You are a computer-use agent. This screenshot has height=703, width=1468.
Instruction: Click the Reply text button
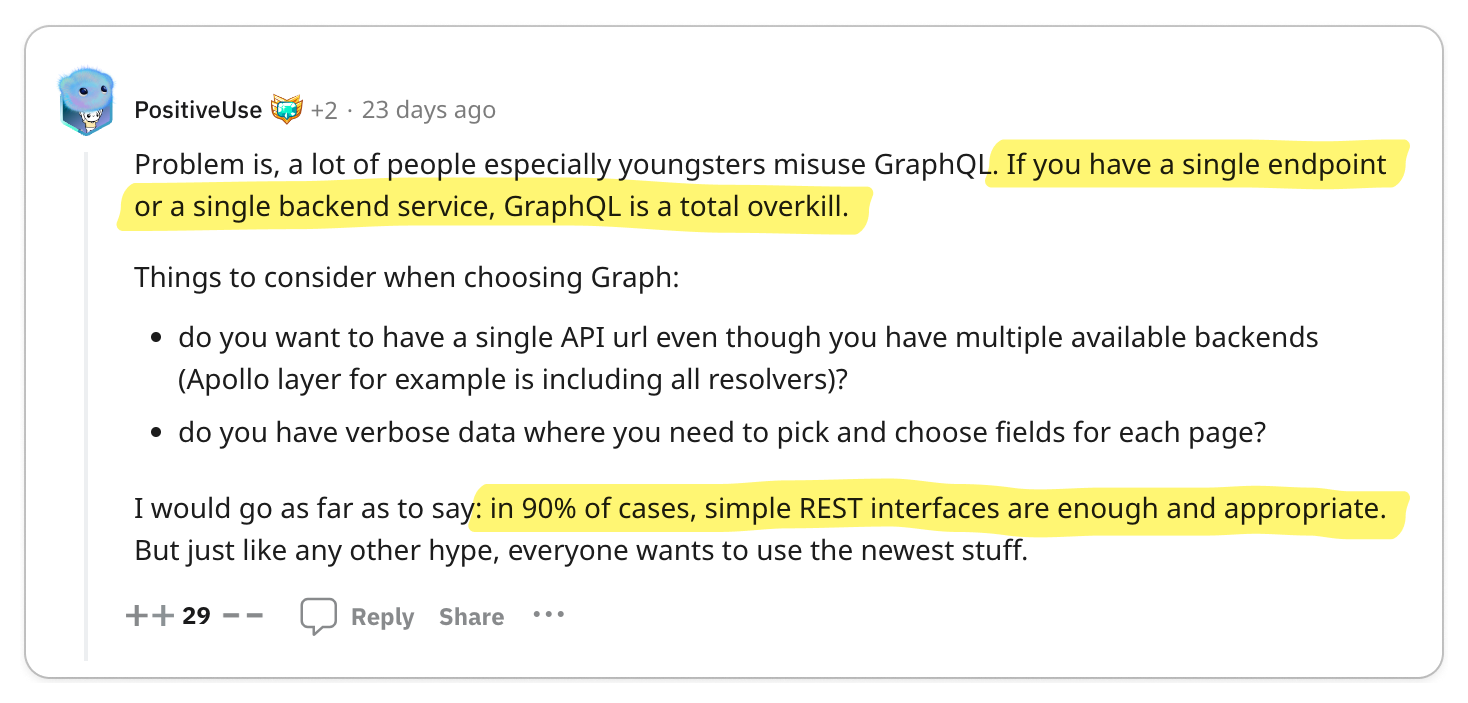tap(382, 617)
